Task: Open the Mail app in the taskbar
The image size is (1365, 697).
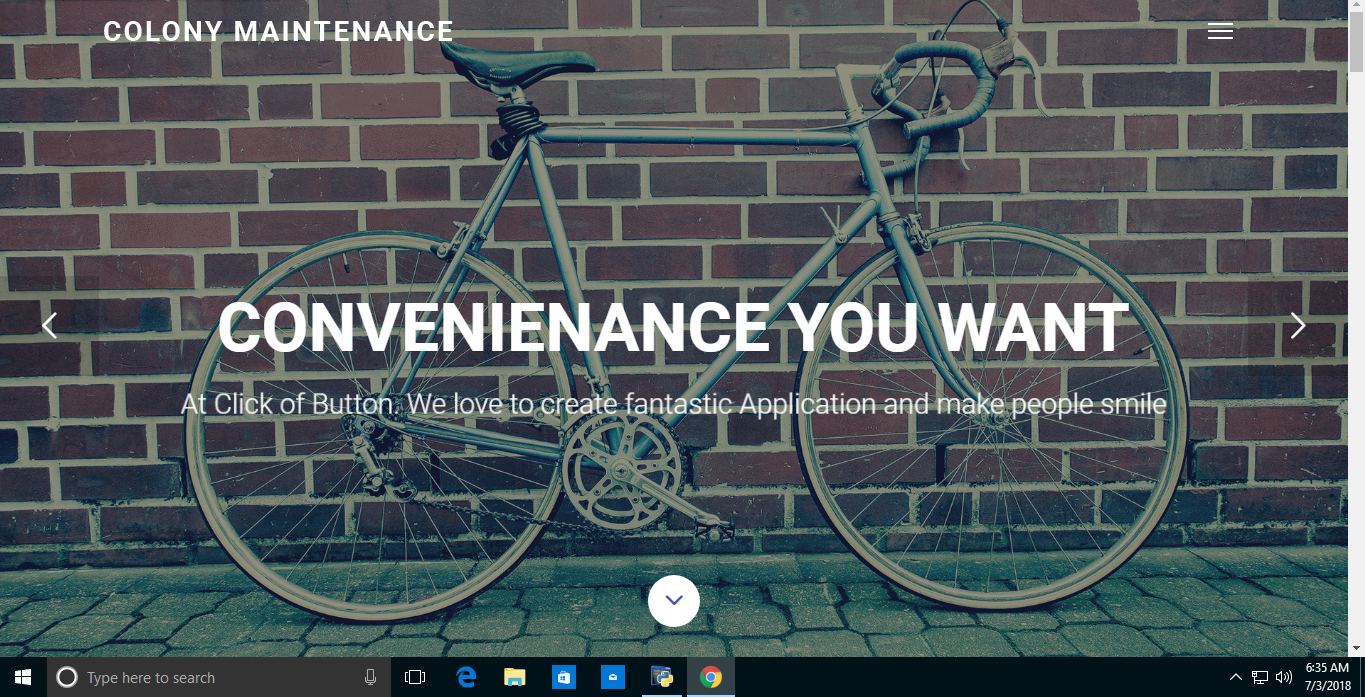Action: click(612, 677)
